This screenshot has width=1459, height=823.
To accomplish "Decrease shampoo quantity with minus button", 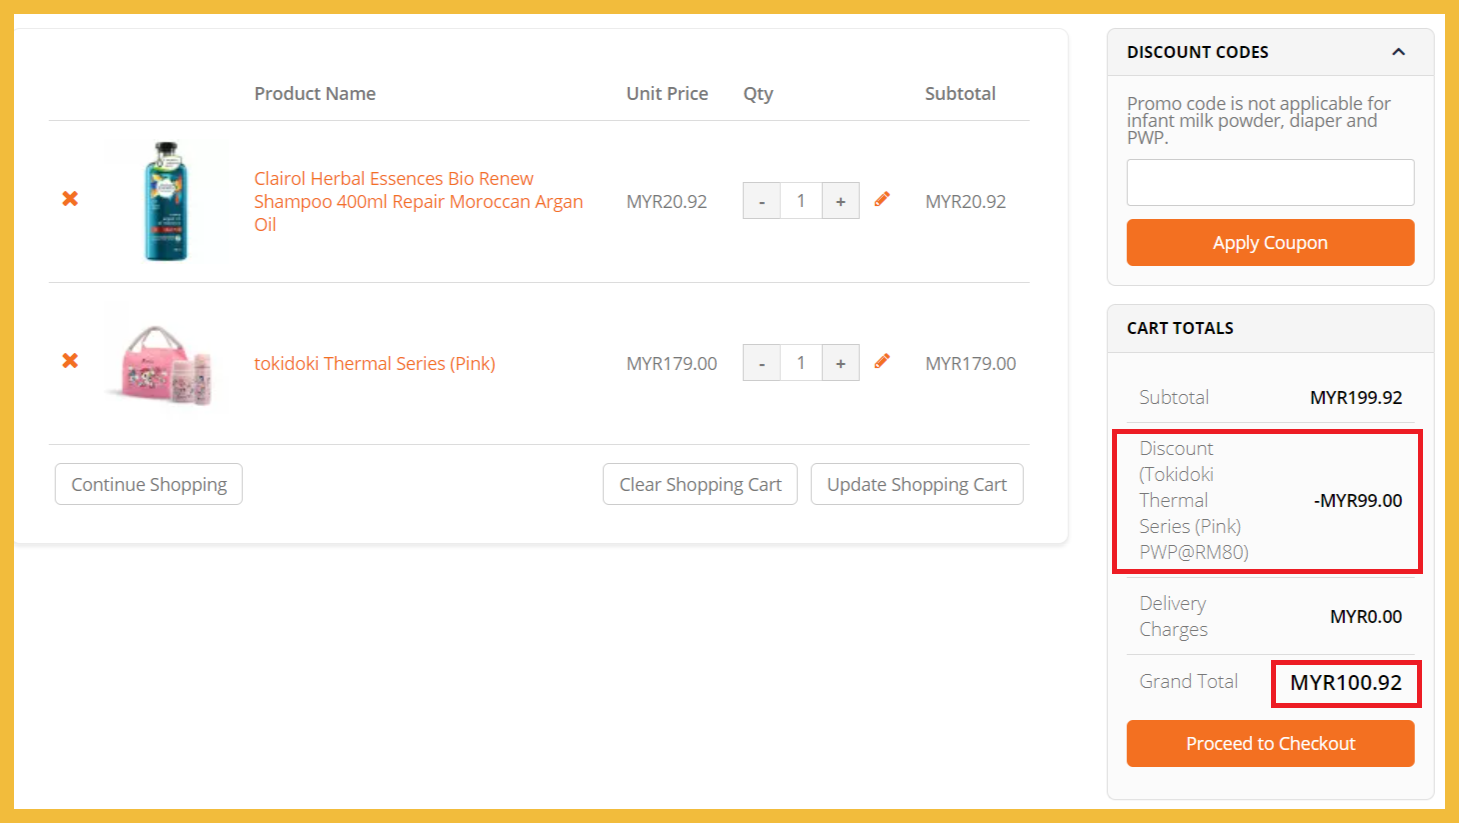I will click(762, 201).
